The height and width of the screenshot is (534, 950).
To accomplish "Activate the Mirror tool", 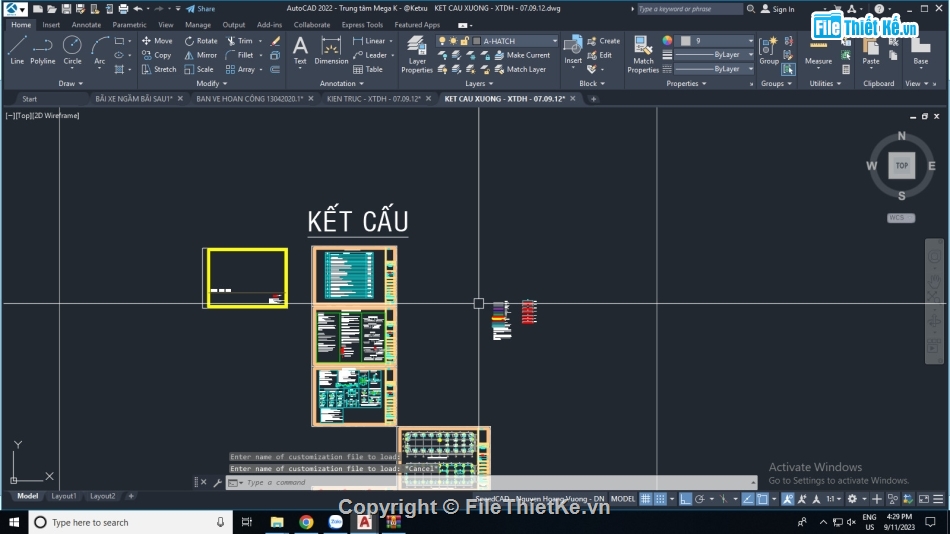I will 201,55.
